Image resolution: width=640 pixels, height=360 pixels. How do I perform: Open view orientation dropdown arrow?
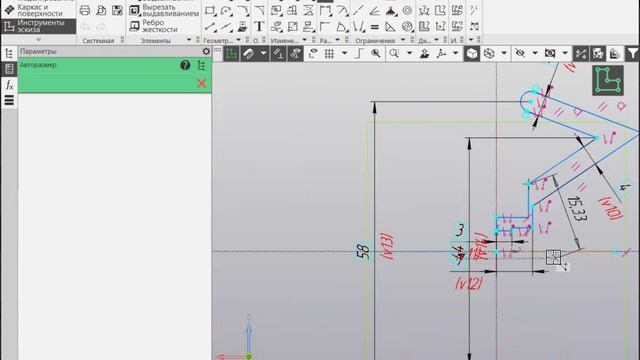click(x=456, y=53)
